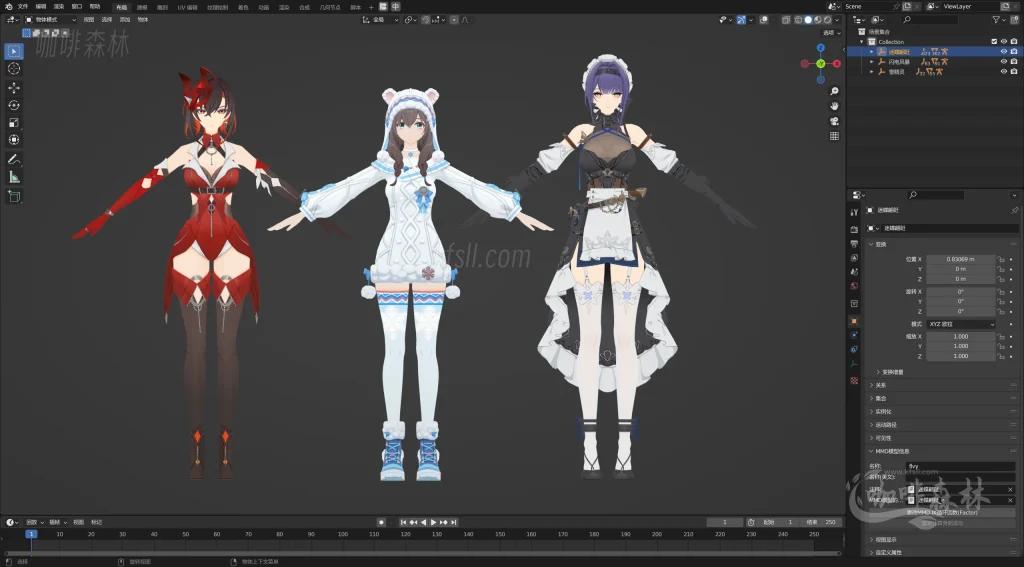Open the Render properties tab
Viewport: 1024px width, 567px height.
[854, 229]
